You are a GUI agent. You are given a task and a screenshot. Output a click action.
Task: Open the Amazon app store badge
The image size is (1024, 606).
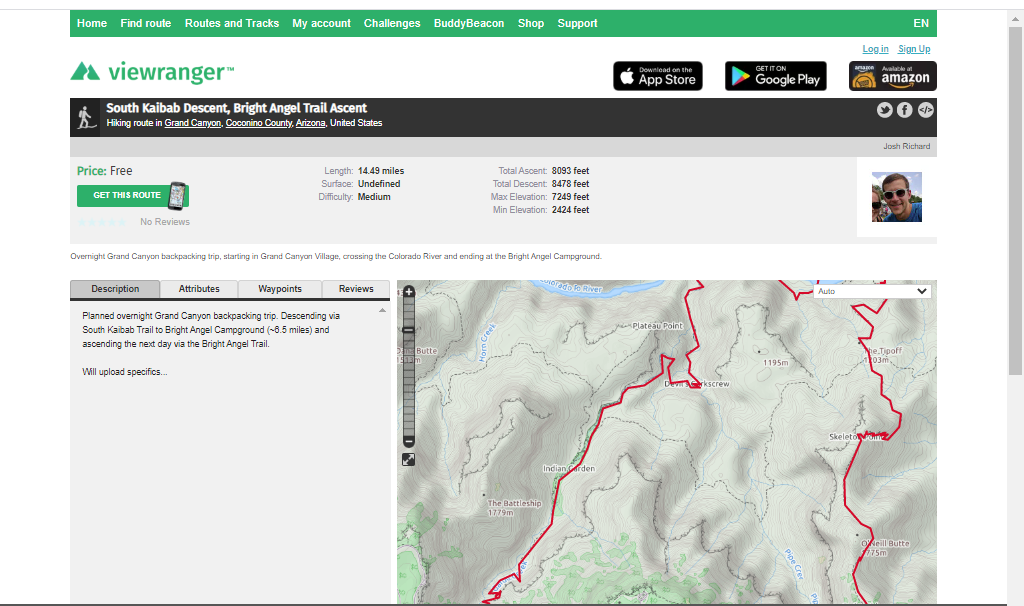click(x=893, y=76)
